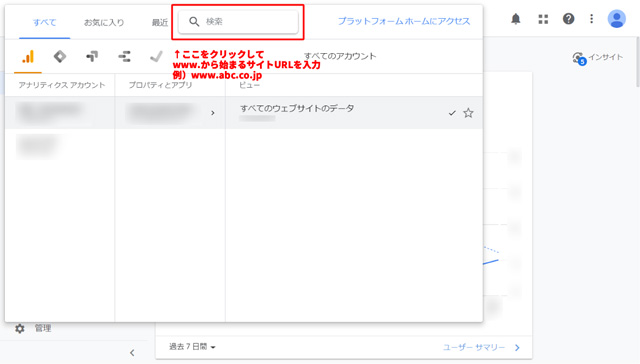Screen dimensions: 640x364
Task: Select the Tag Manager diamond icon
Action: point(60,56)
